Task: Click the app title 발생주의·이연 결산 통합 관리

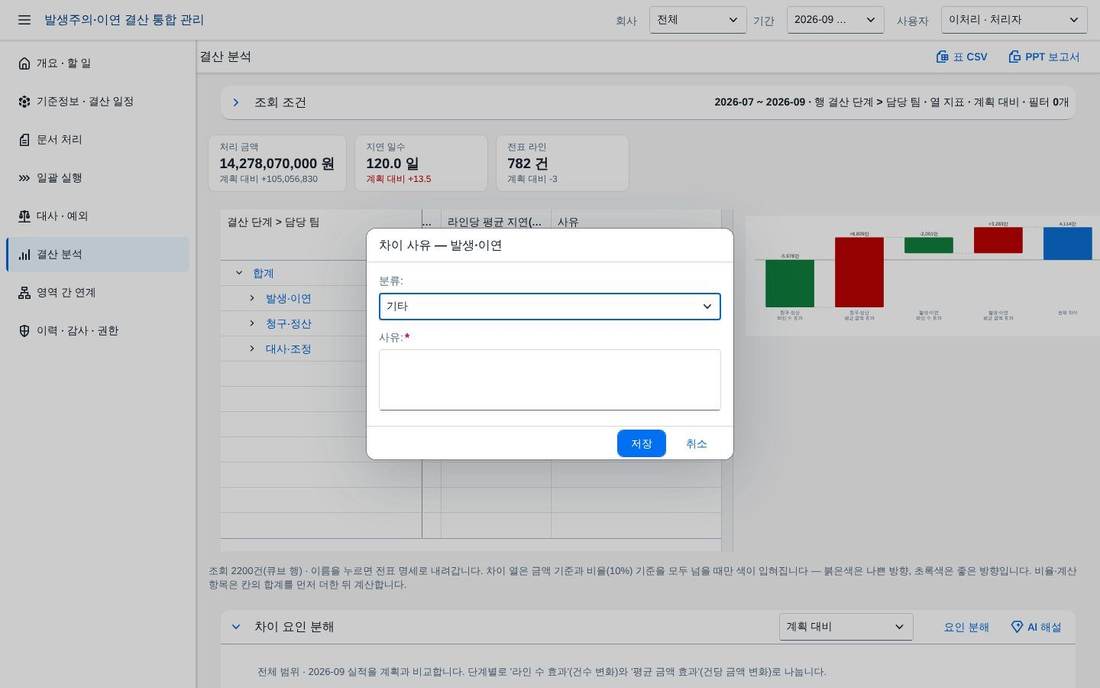Action: [124, 20]
